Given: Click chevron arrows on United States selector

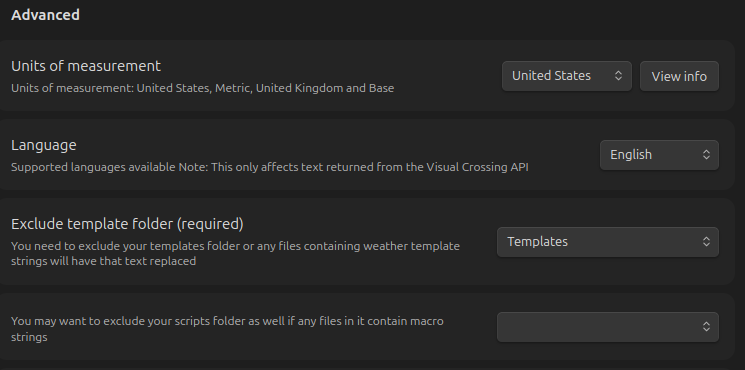Looking at the screenshot, I should click(x=618, y=76).
